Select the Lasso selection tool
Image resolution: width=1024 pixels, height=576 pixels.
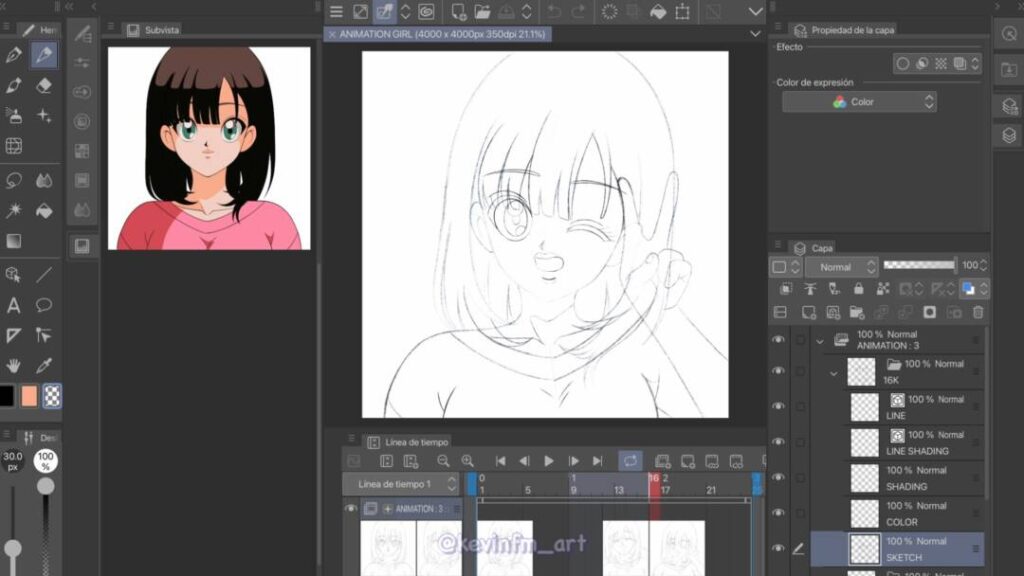(14, 180)
